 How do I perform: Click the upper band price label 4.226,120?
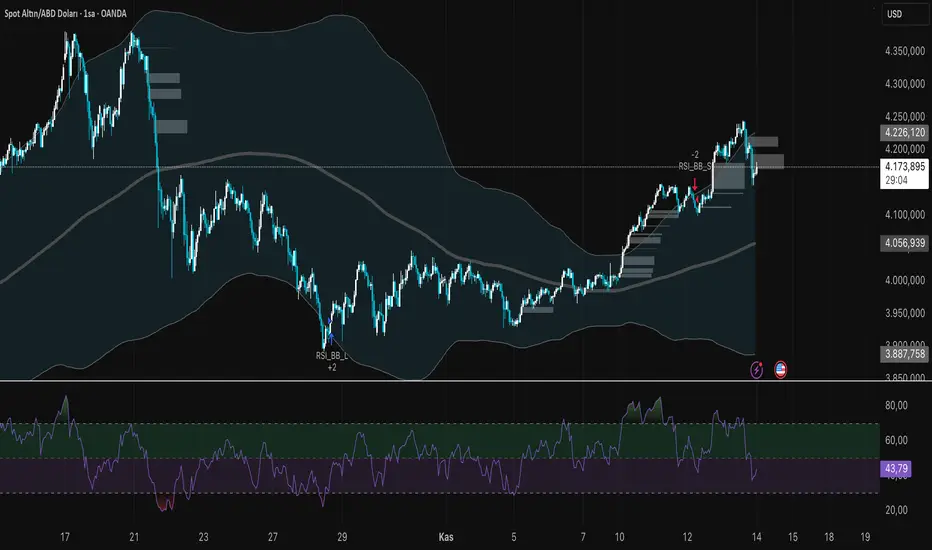coord(904,133)
